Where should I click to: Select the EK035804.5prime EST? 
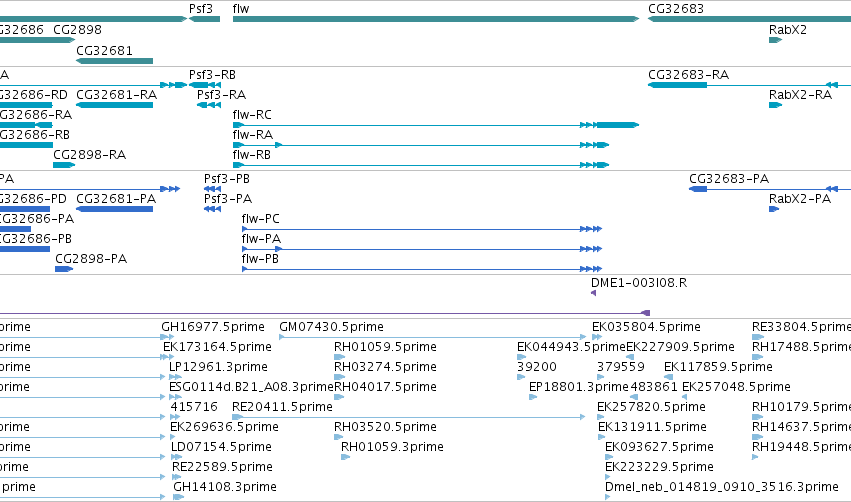[646, 327]
